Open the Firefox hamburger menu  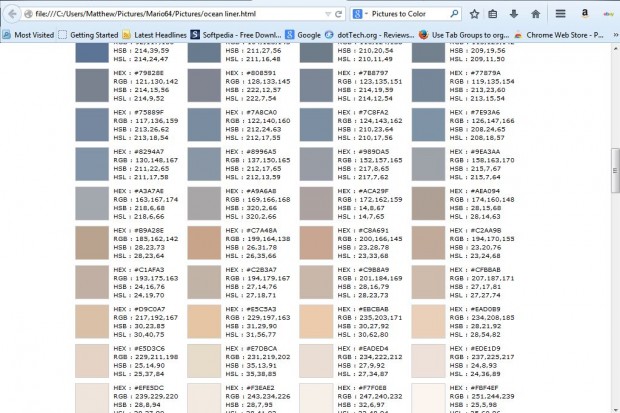(560, 14)
